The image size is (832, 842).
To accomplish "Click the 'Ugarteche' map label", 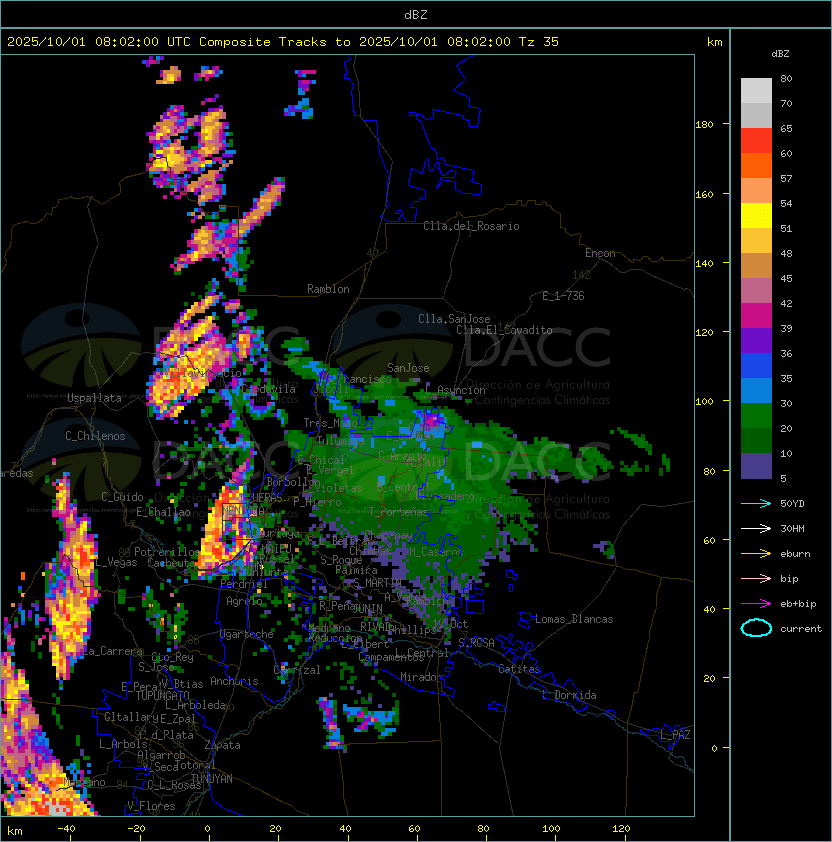I will (247, 634).
